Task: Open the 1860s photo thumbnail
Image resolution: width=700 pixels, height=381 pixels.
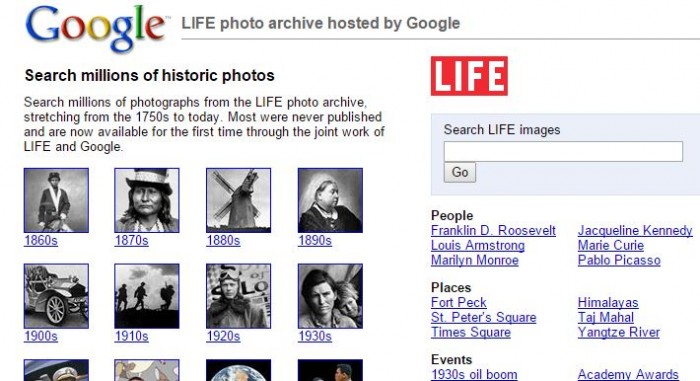Action: (56, 200)
